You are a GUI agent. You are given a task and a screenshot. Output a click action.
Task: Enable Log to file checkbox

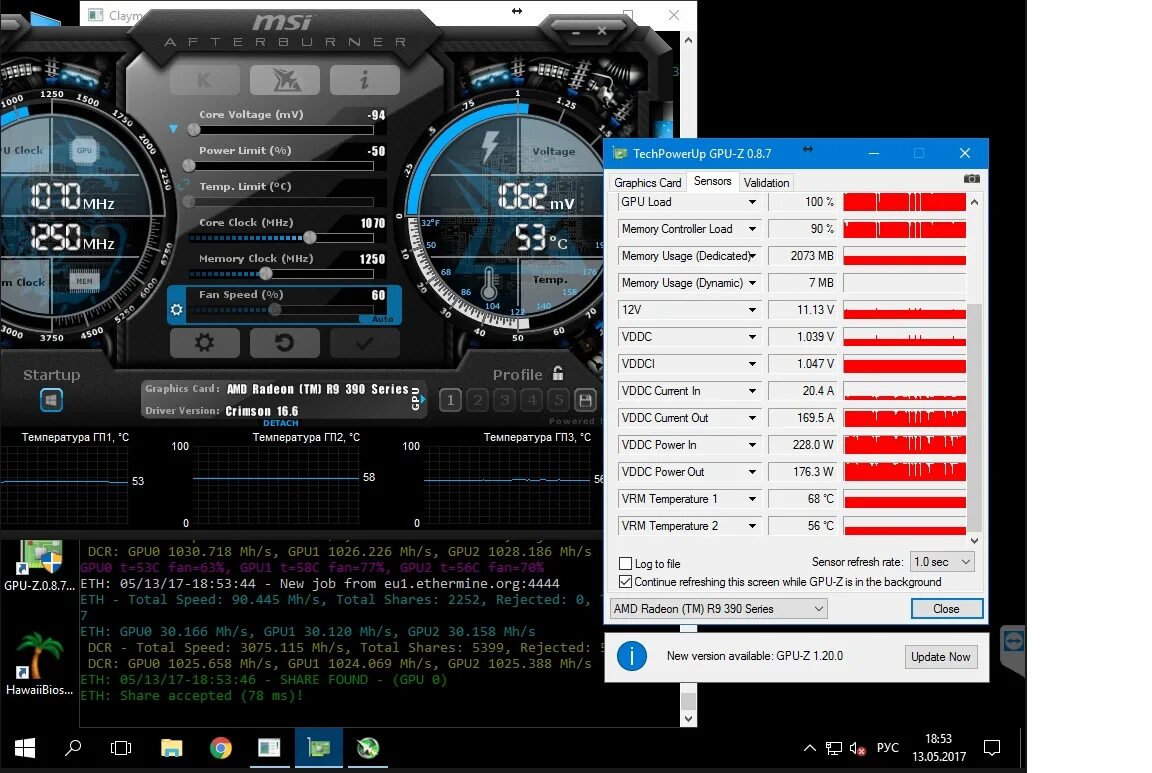click(625, 564)
